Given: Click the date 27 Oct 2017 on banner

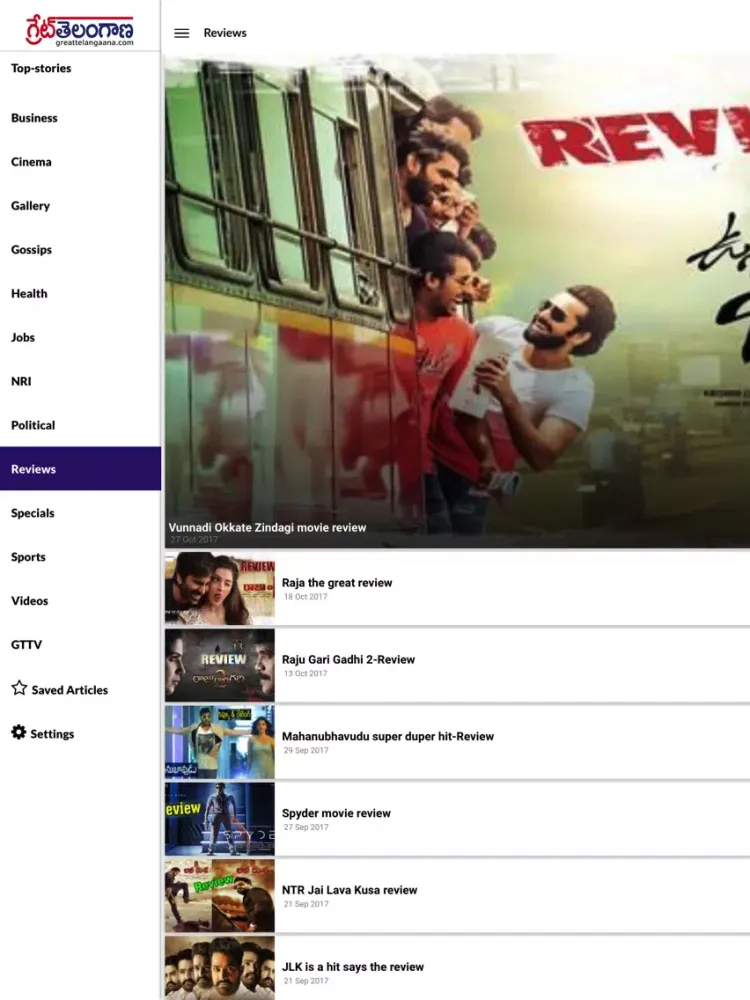Looking at the screenshot, I should point(194,540).
